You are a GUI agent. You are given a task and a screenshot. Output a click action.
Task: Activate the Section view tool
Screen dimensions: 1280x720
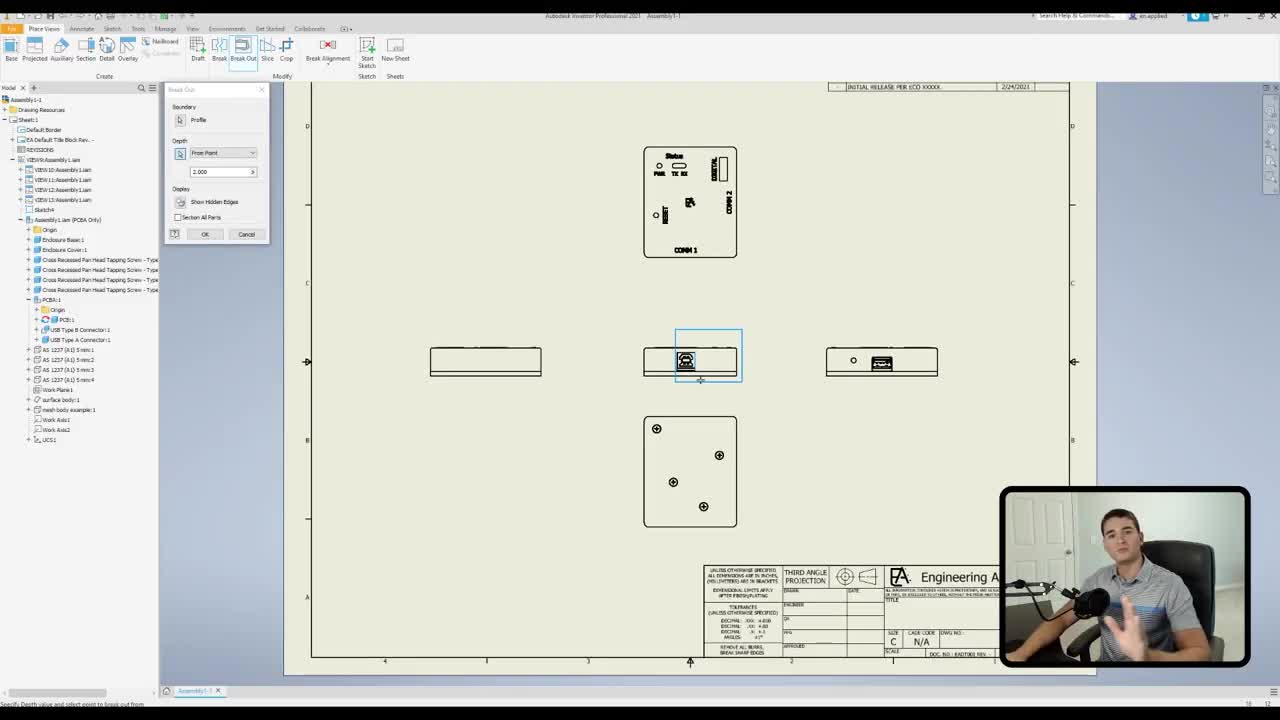86,48
